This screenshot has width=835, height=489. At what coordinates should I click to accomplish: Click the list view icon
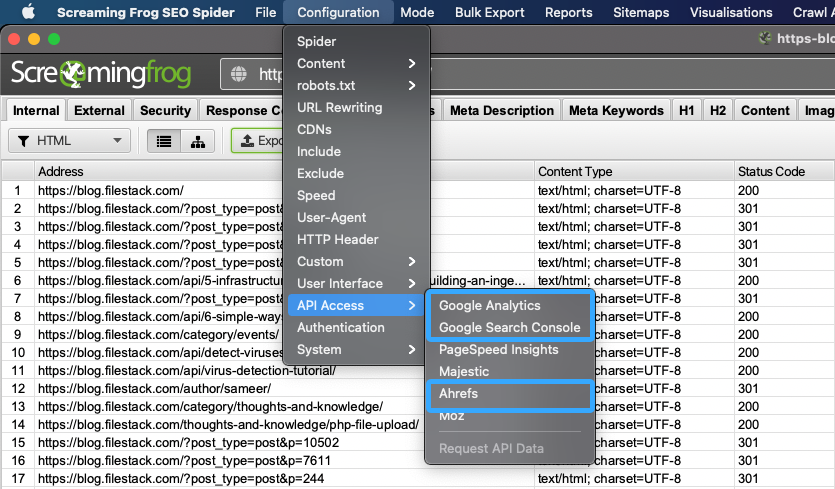163,141
